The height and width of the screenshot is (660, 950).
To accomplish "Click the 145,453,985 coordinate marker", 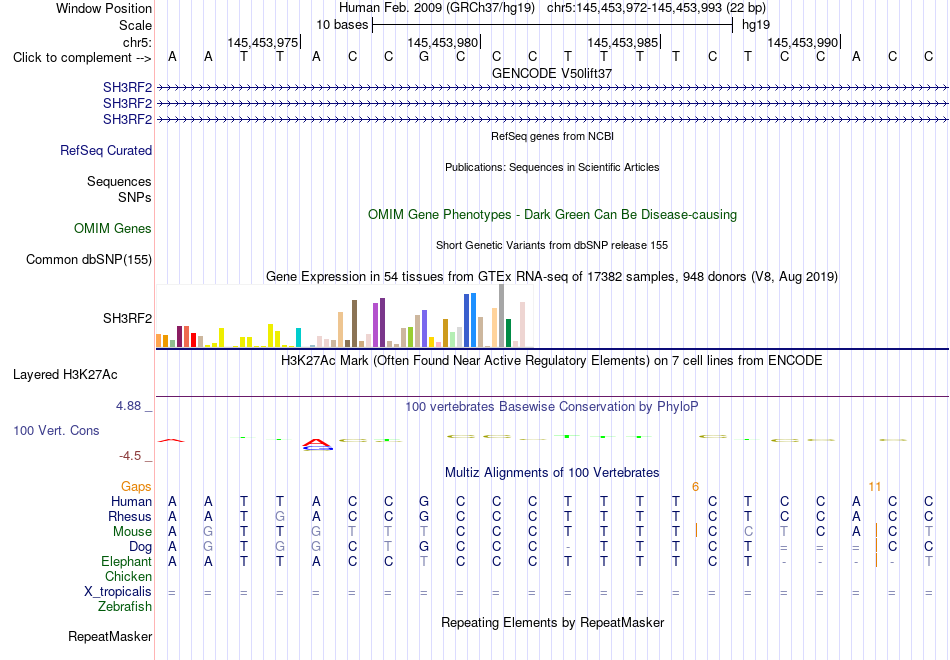I will 623,42.
